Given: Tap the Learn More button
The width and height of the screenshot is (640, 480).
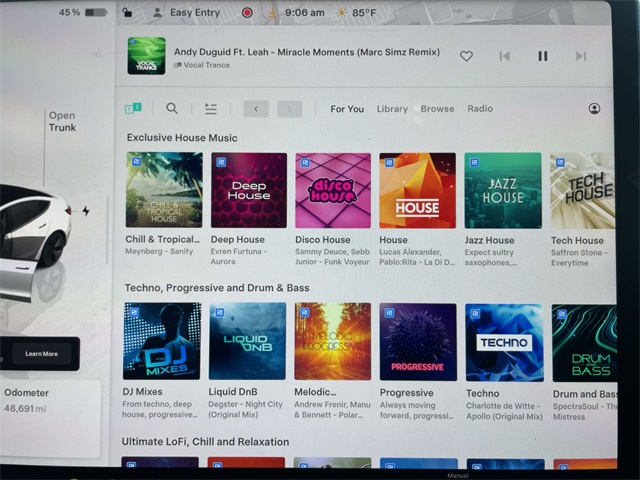Looking at the screenshot, I should click(x=42, y=353).
